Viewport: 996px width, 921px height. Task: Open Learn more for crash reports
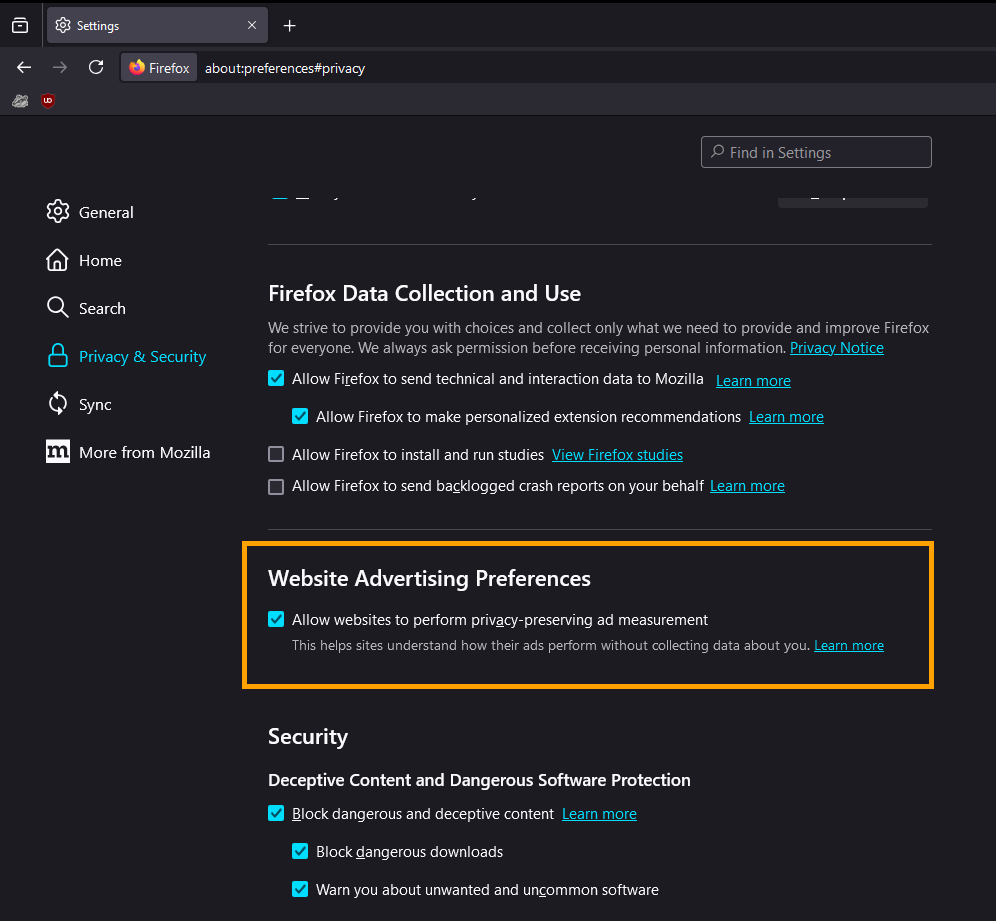747,486
